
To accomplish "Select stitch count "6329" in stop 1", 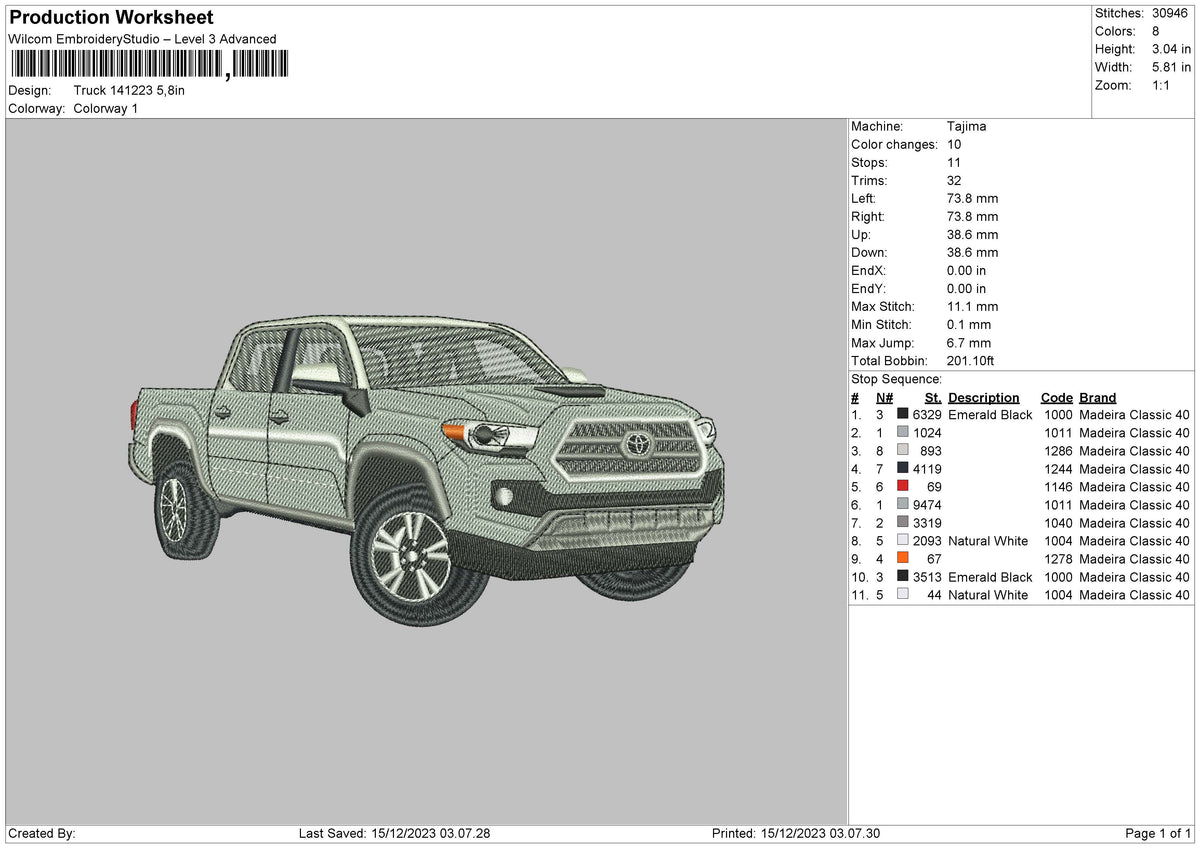I will coord(927,415).
